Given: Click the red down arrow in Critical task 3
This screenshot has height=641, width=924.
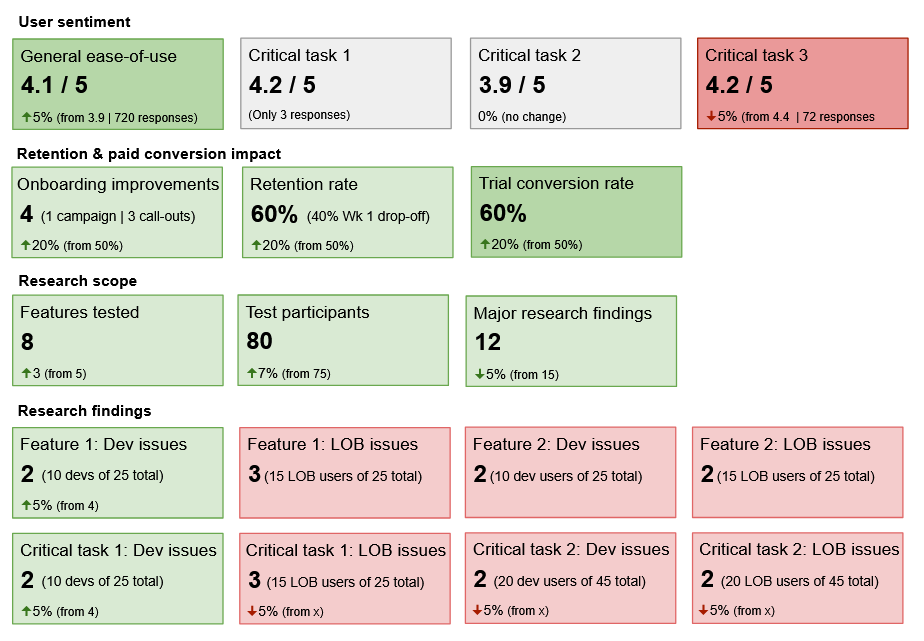Looking at the screenshot, I should (x=711, y=116).
